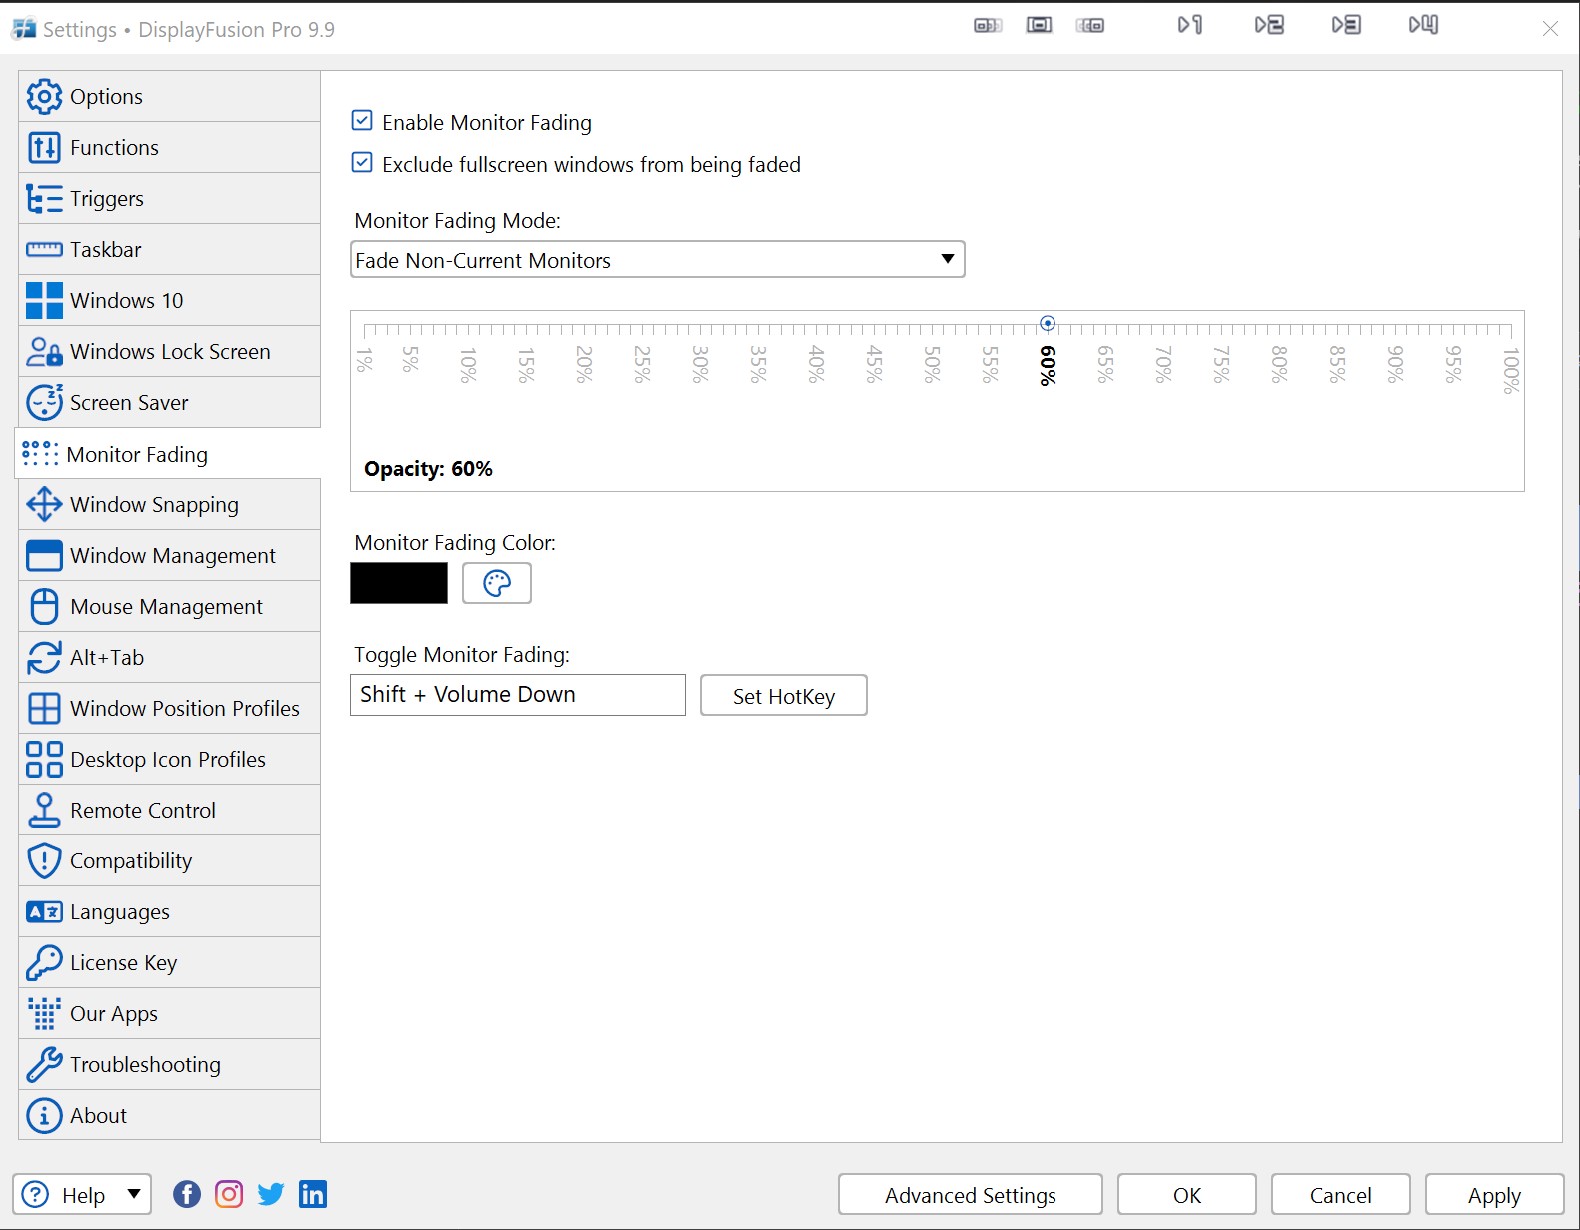Image resolution: width=1580 pixels, height=1230 pixels.
Task: Click the black Monitor Fading Color swatch
Action: (x=399, y=583)
